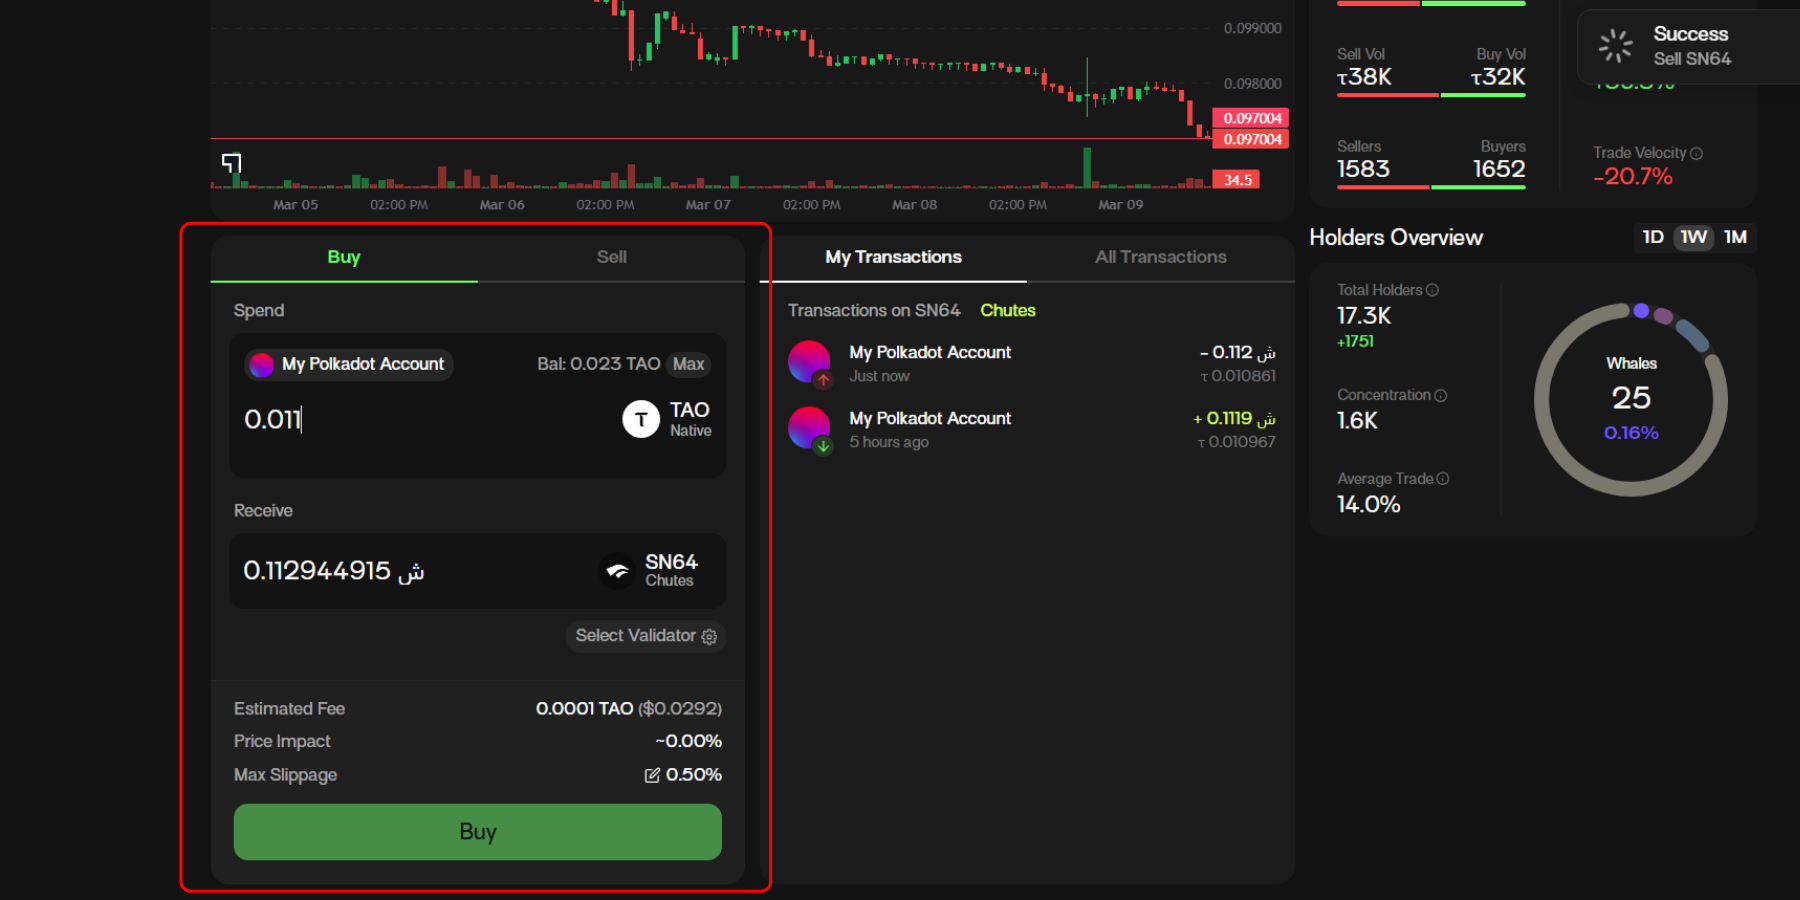1800x900 pixels.
Task: Click the TAO token logo icon
Action: [x=641, y=419]
